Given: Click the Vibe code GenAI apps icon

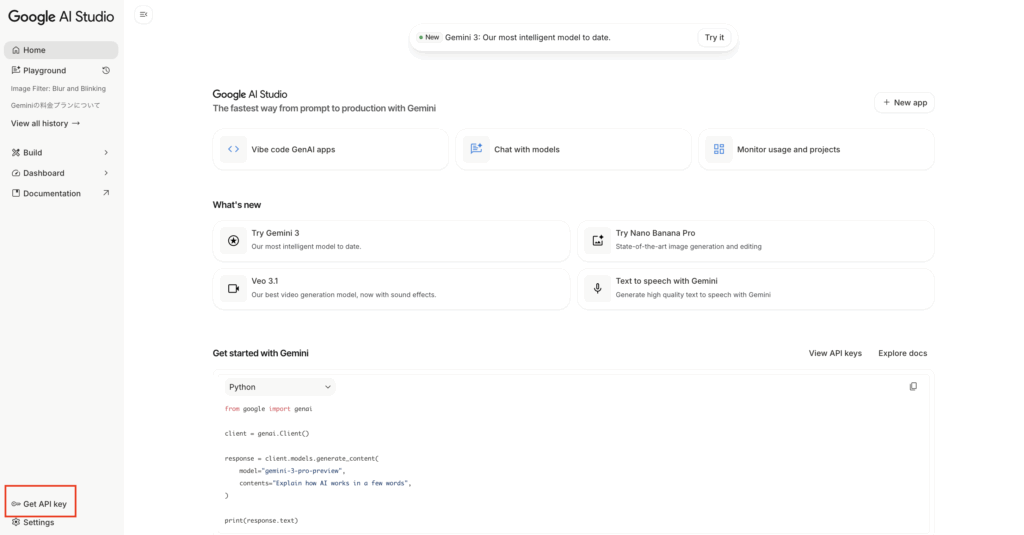Looking at the screenshot, I should pyautogui.click(x=233, y=149).
